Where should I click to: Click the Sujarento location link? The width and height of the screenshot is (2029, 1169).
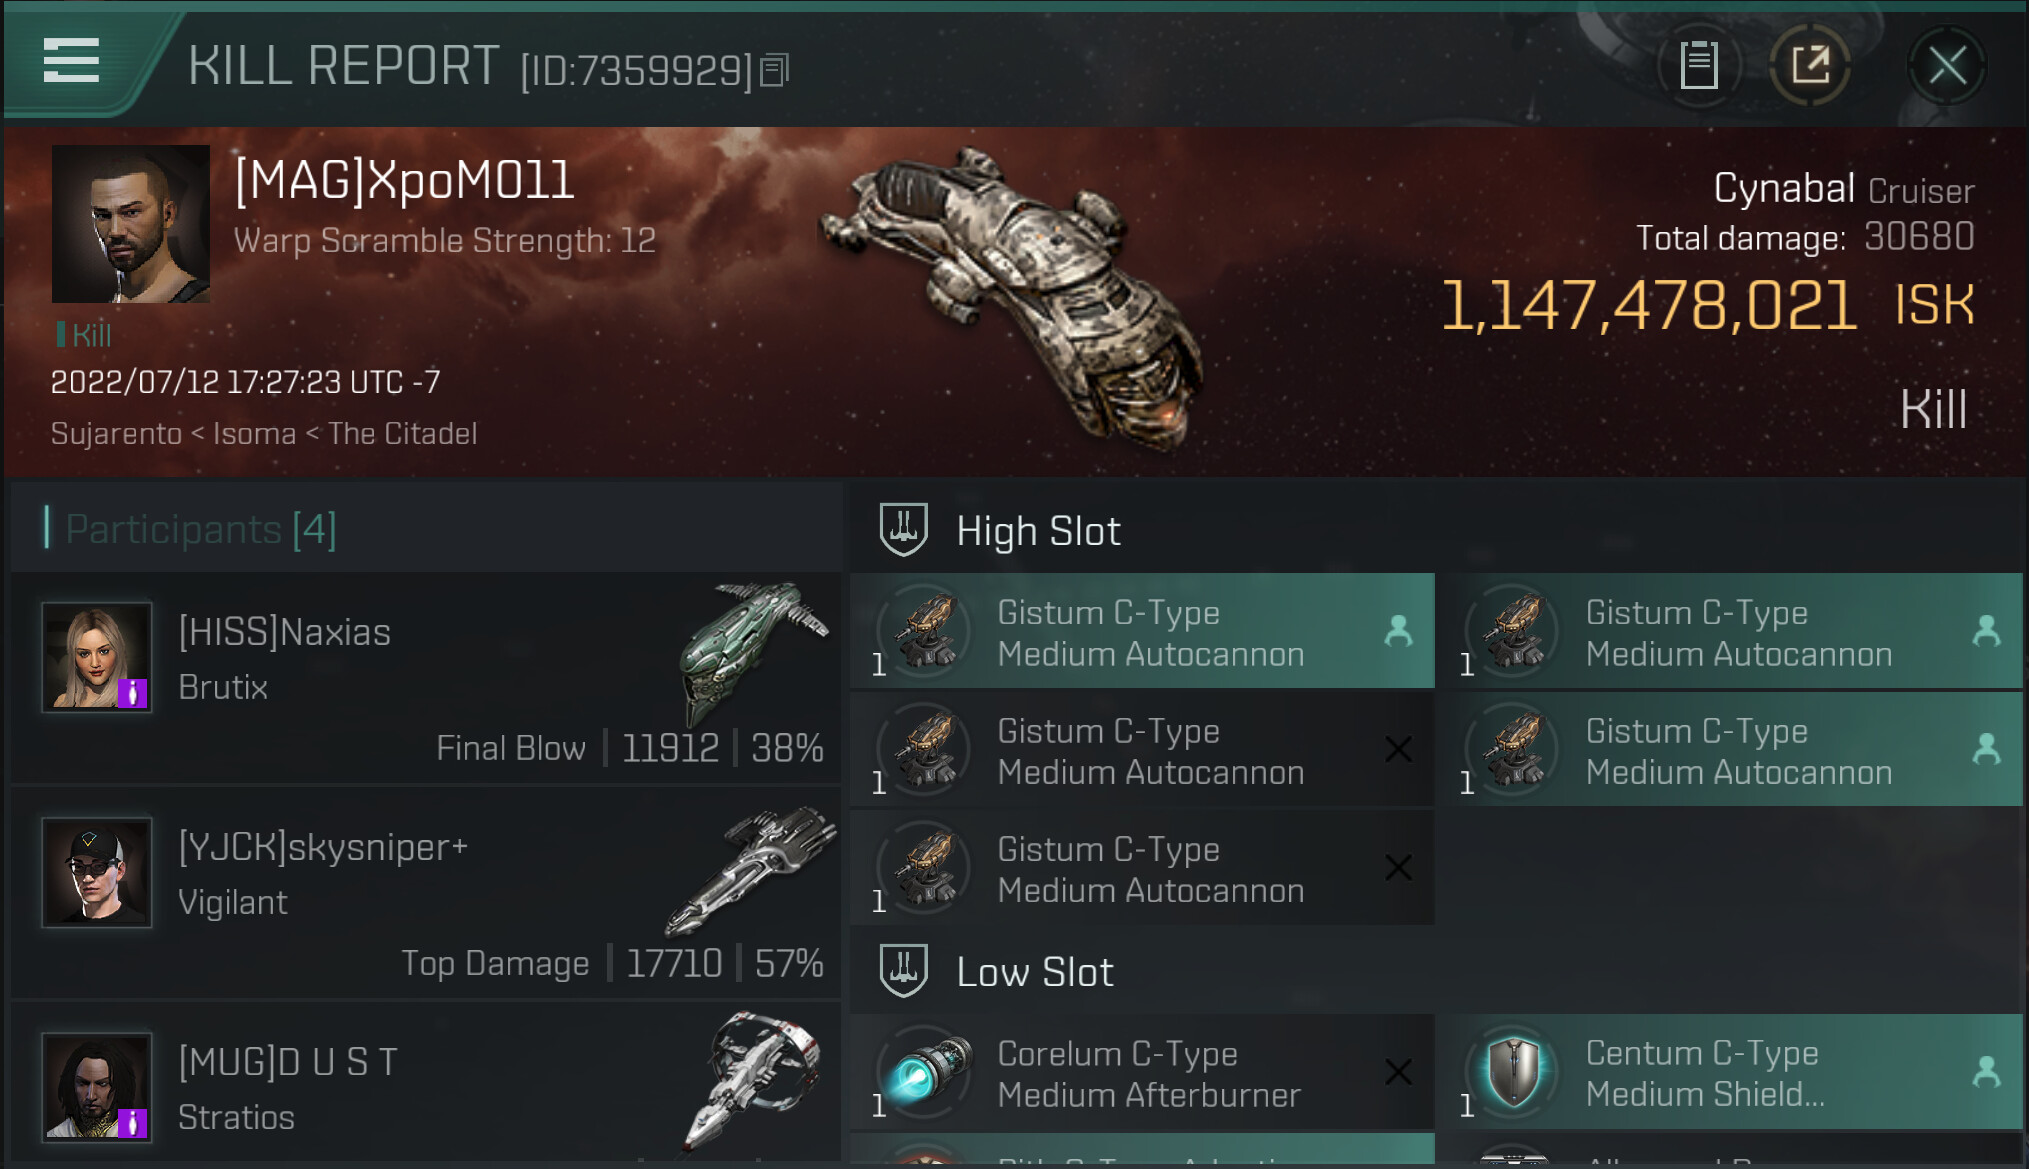116,434
